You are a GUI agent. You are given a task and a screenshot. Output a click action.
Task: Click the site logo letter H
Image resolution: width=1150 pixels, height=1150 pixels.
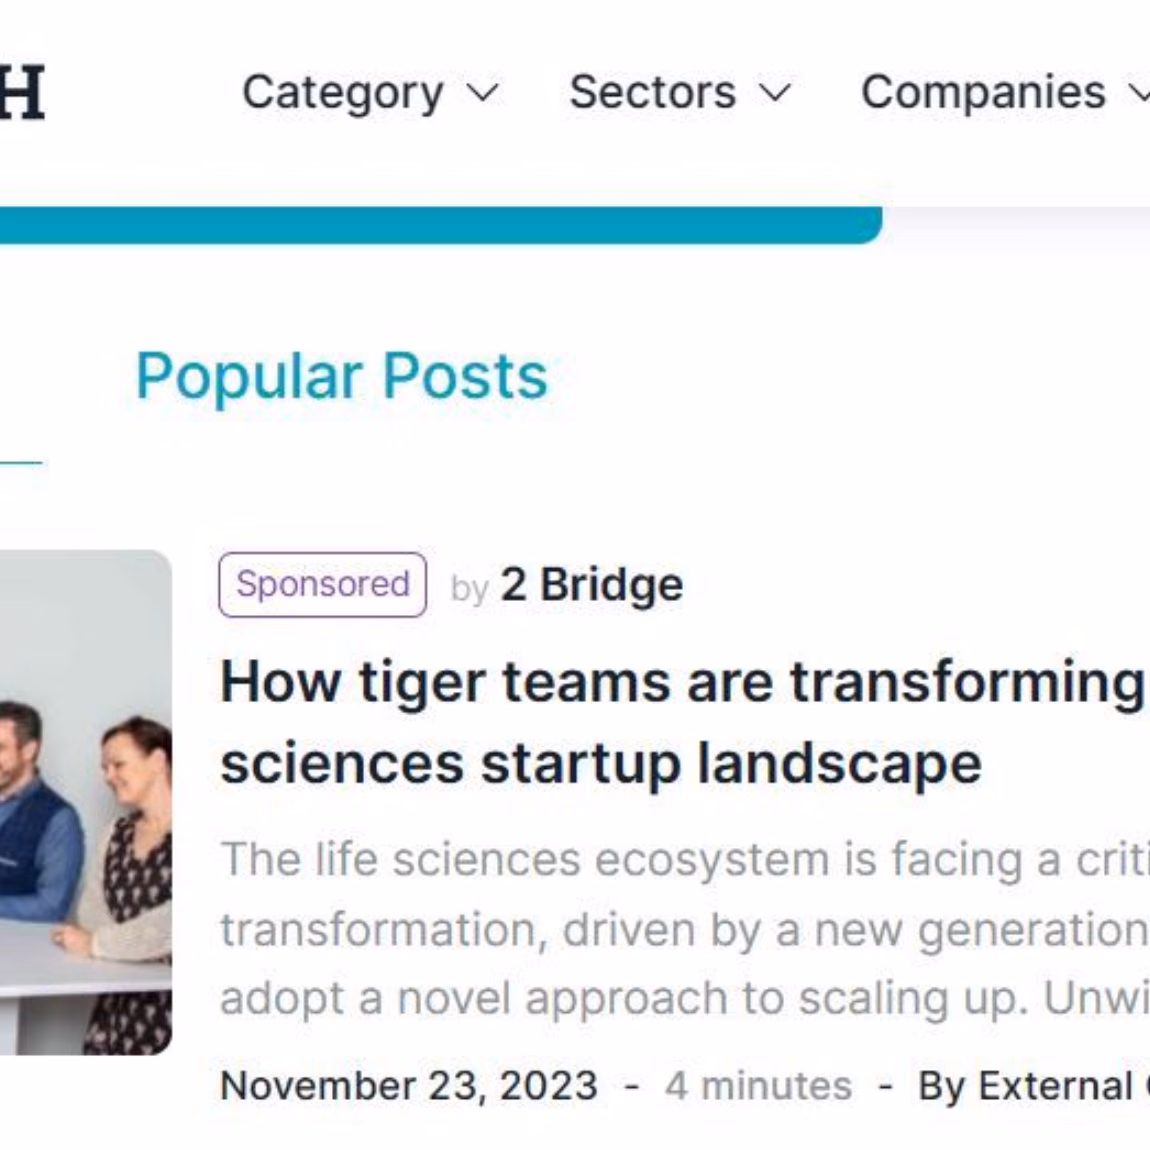coord(22,92)
